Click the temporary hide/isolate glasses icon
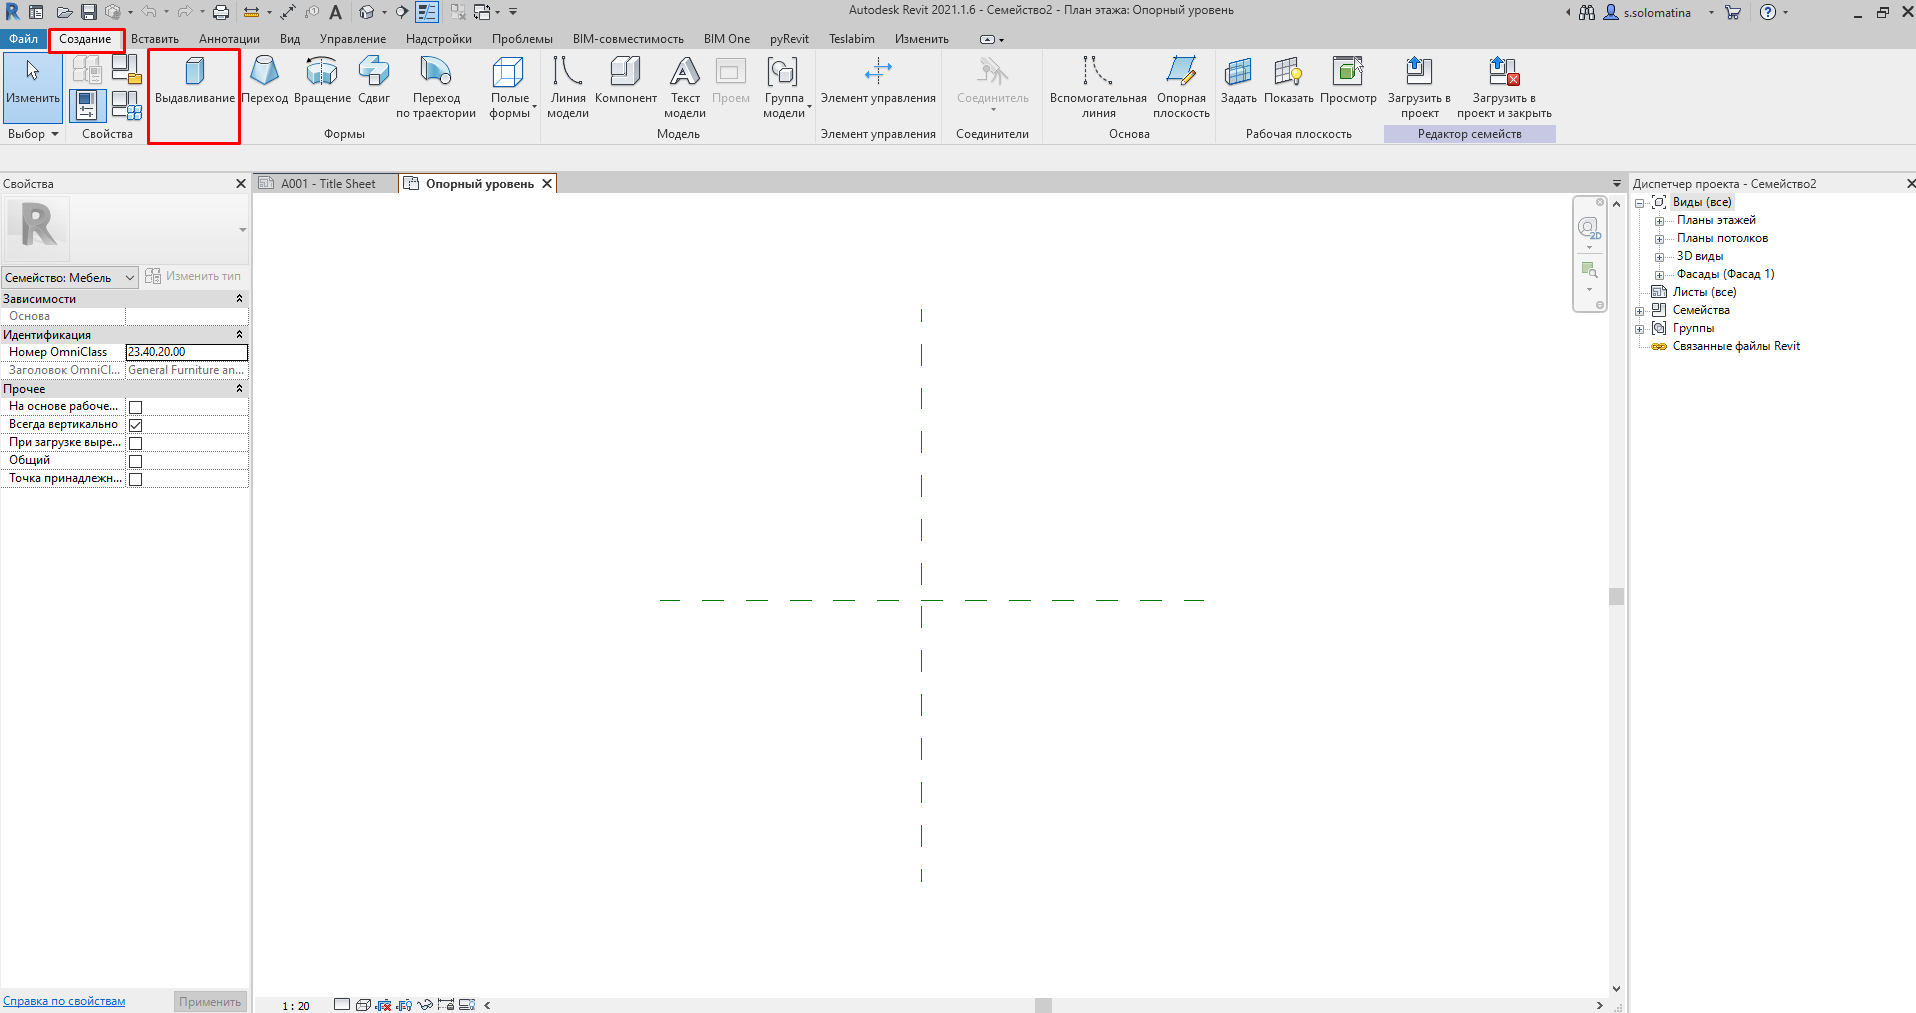1916x1013 pixels. point(425,1005)
